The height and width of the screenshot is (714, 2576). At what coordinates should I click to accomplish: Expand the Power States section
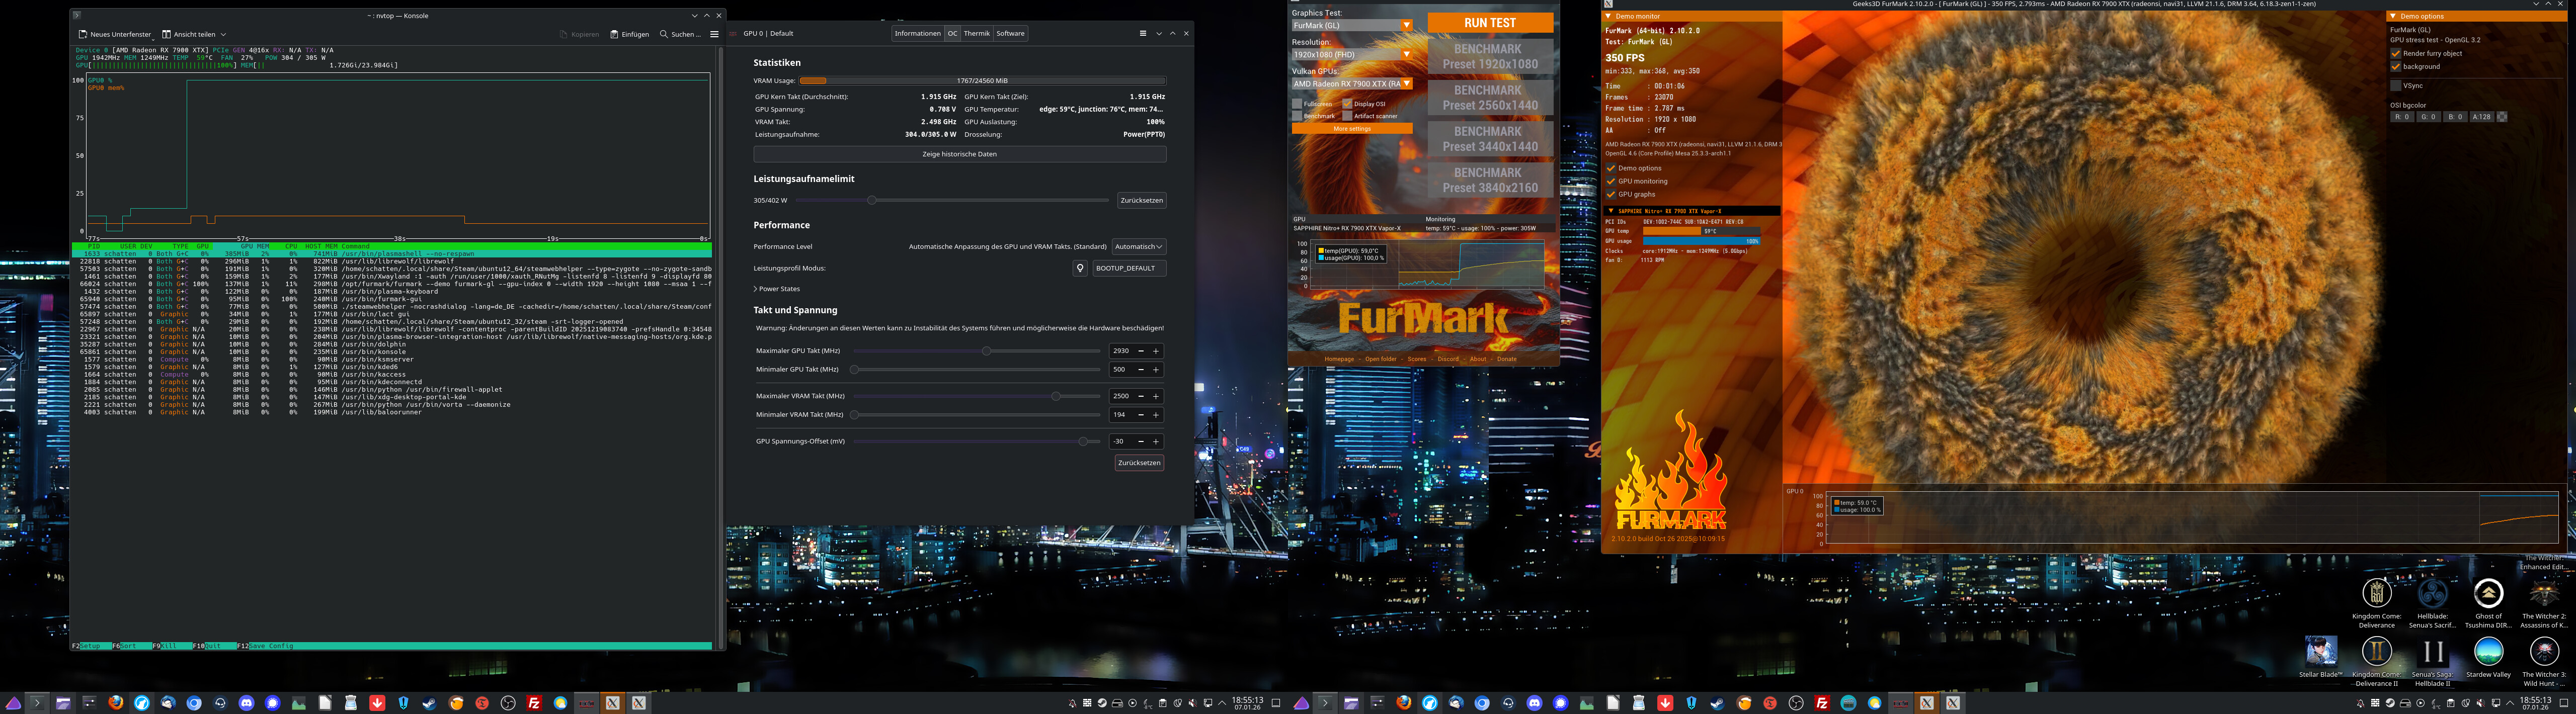(779, 289)
